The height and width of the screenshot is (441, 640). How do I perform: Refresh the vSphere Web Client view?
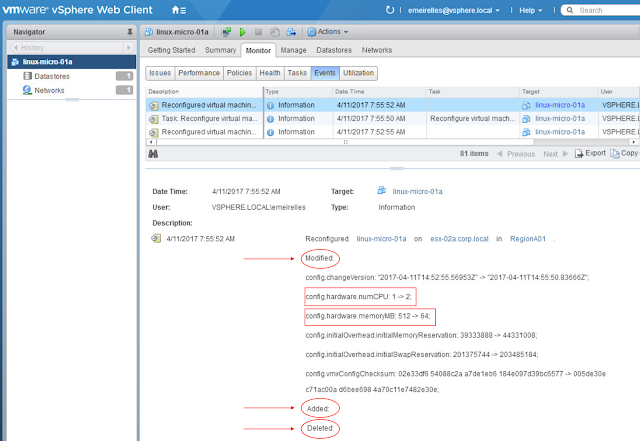(390, 10)
